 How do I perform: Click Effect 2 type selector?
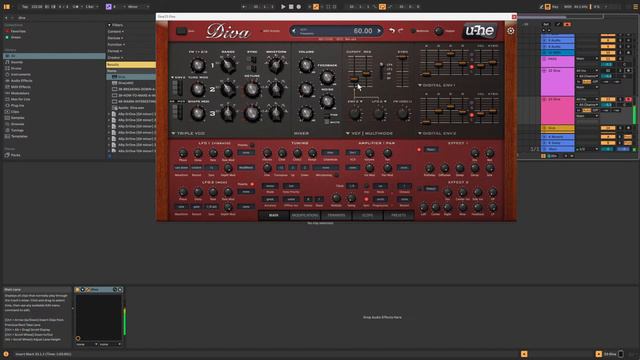(431, 189)
